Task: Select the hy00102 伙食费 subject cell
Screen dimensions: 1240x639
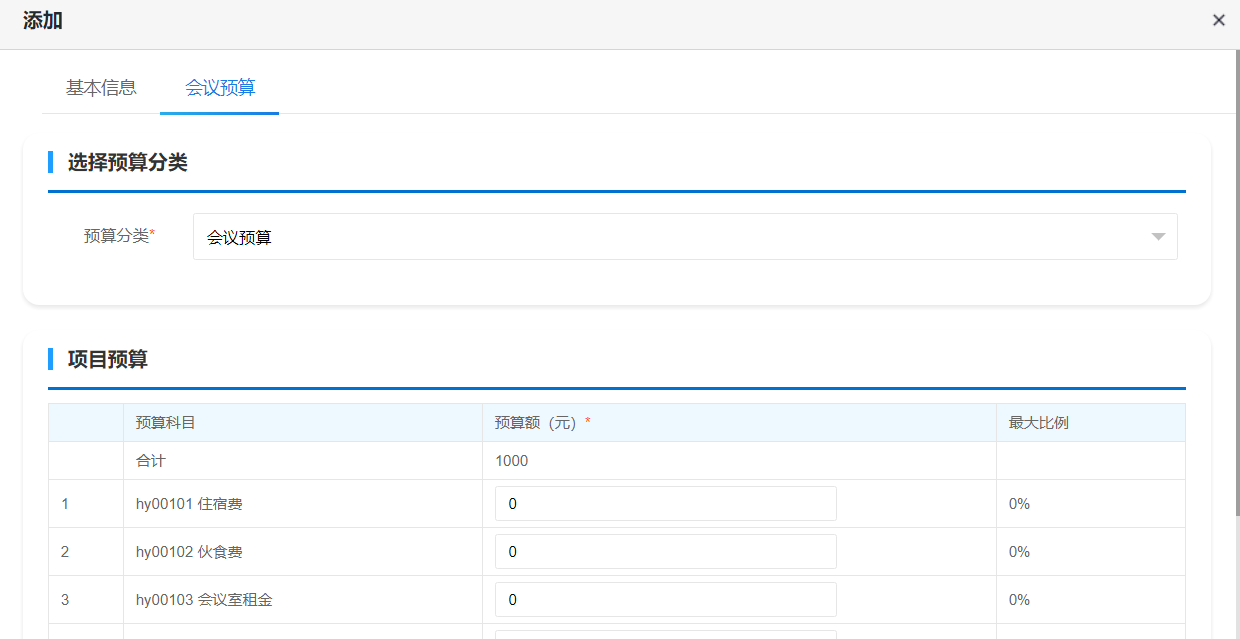Action: [x=189, y=552]
